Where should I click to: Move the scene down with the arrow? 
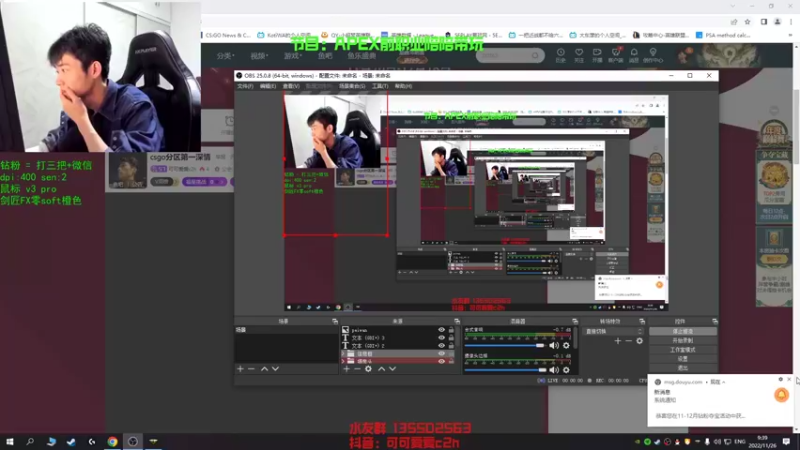276,368
